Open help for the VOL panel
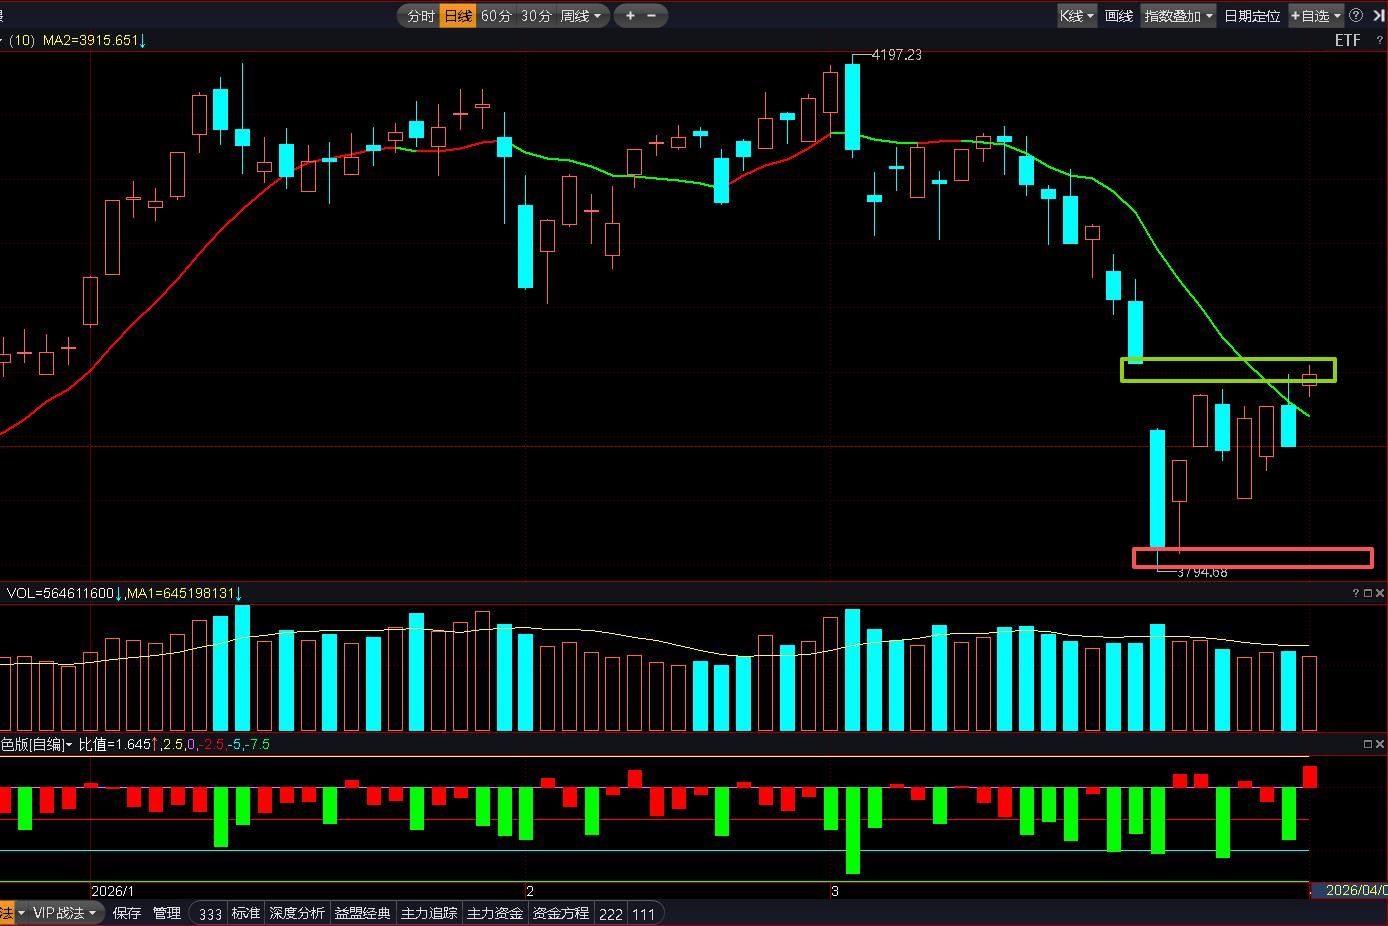 [1355, 593]
